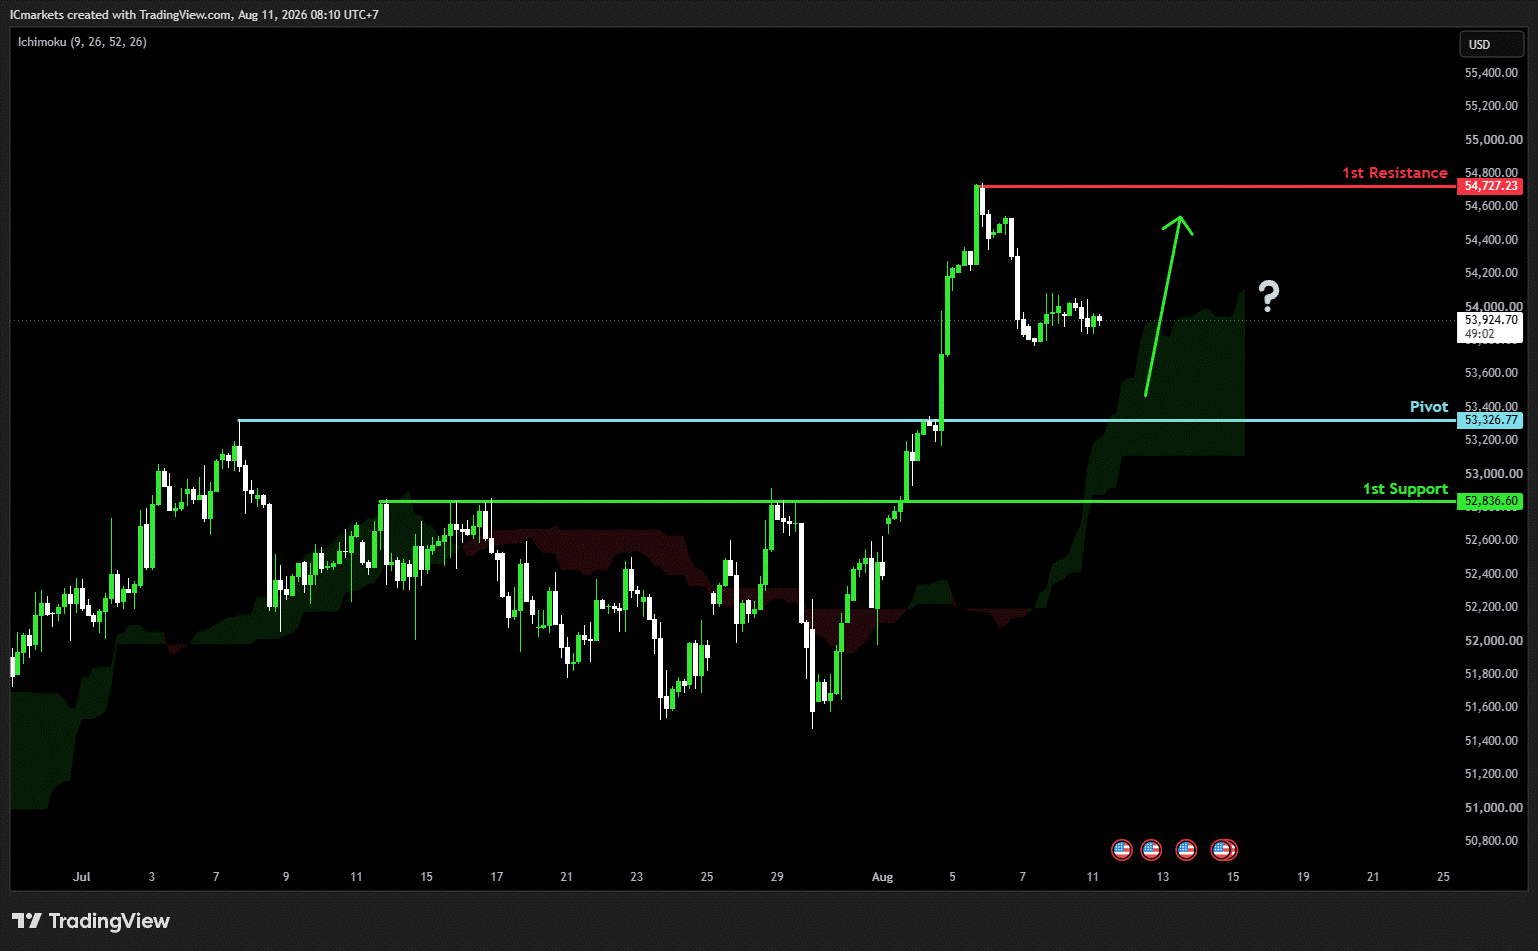Click the Ichimoku (9, 26, 52, 26) indicator legend

(x=82, y=42)
